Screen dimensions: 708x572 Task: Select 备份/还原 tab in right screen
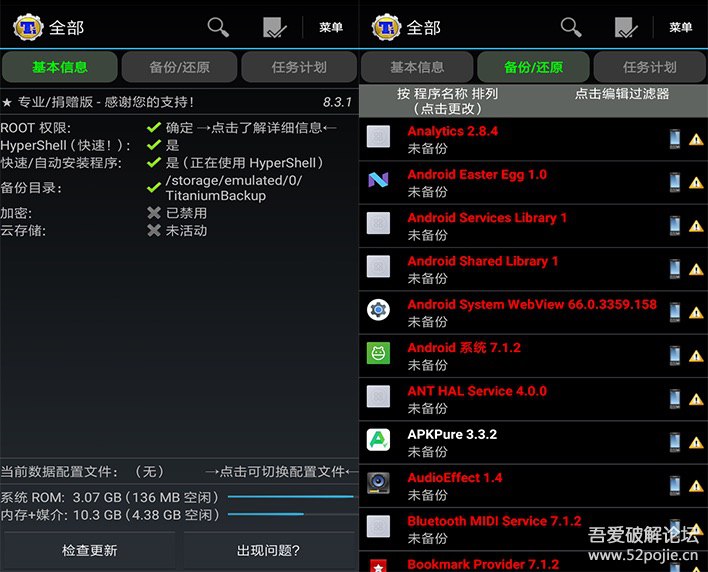533,67
